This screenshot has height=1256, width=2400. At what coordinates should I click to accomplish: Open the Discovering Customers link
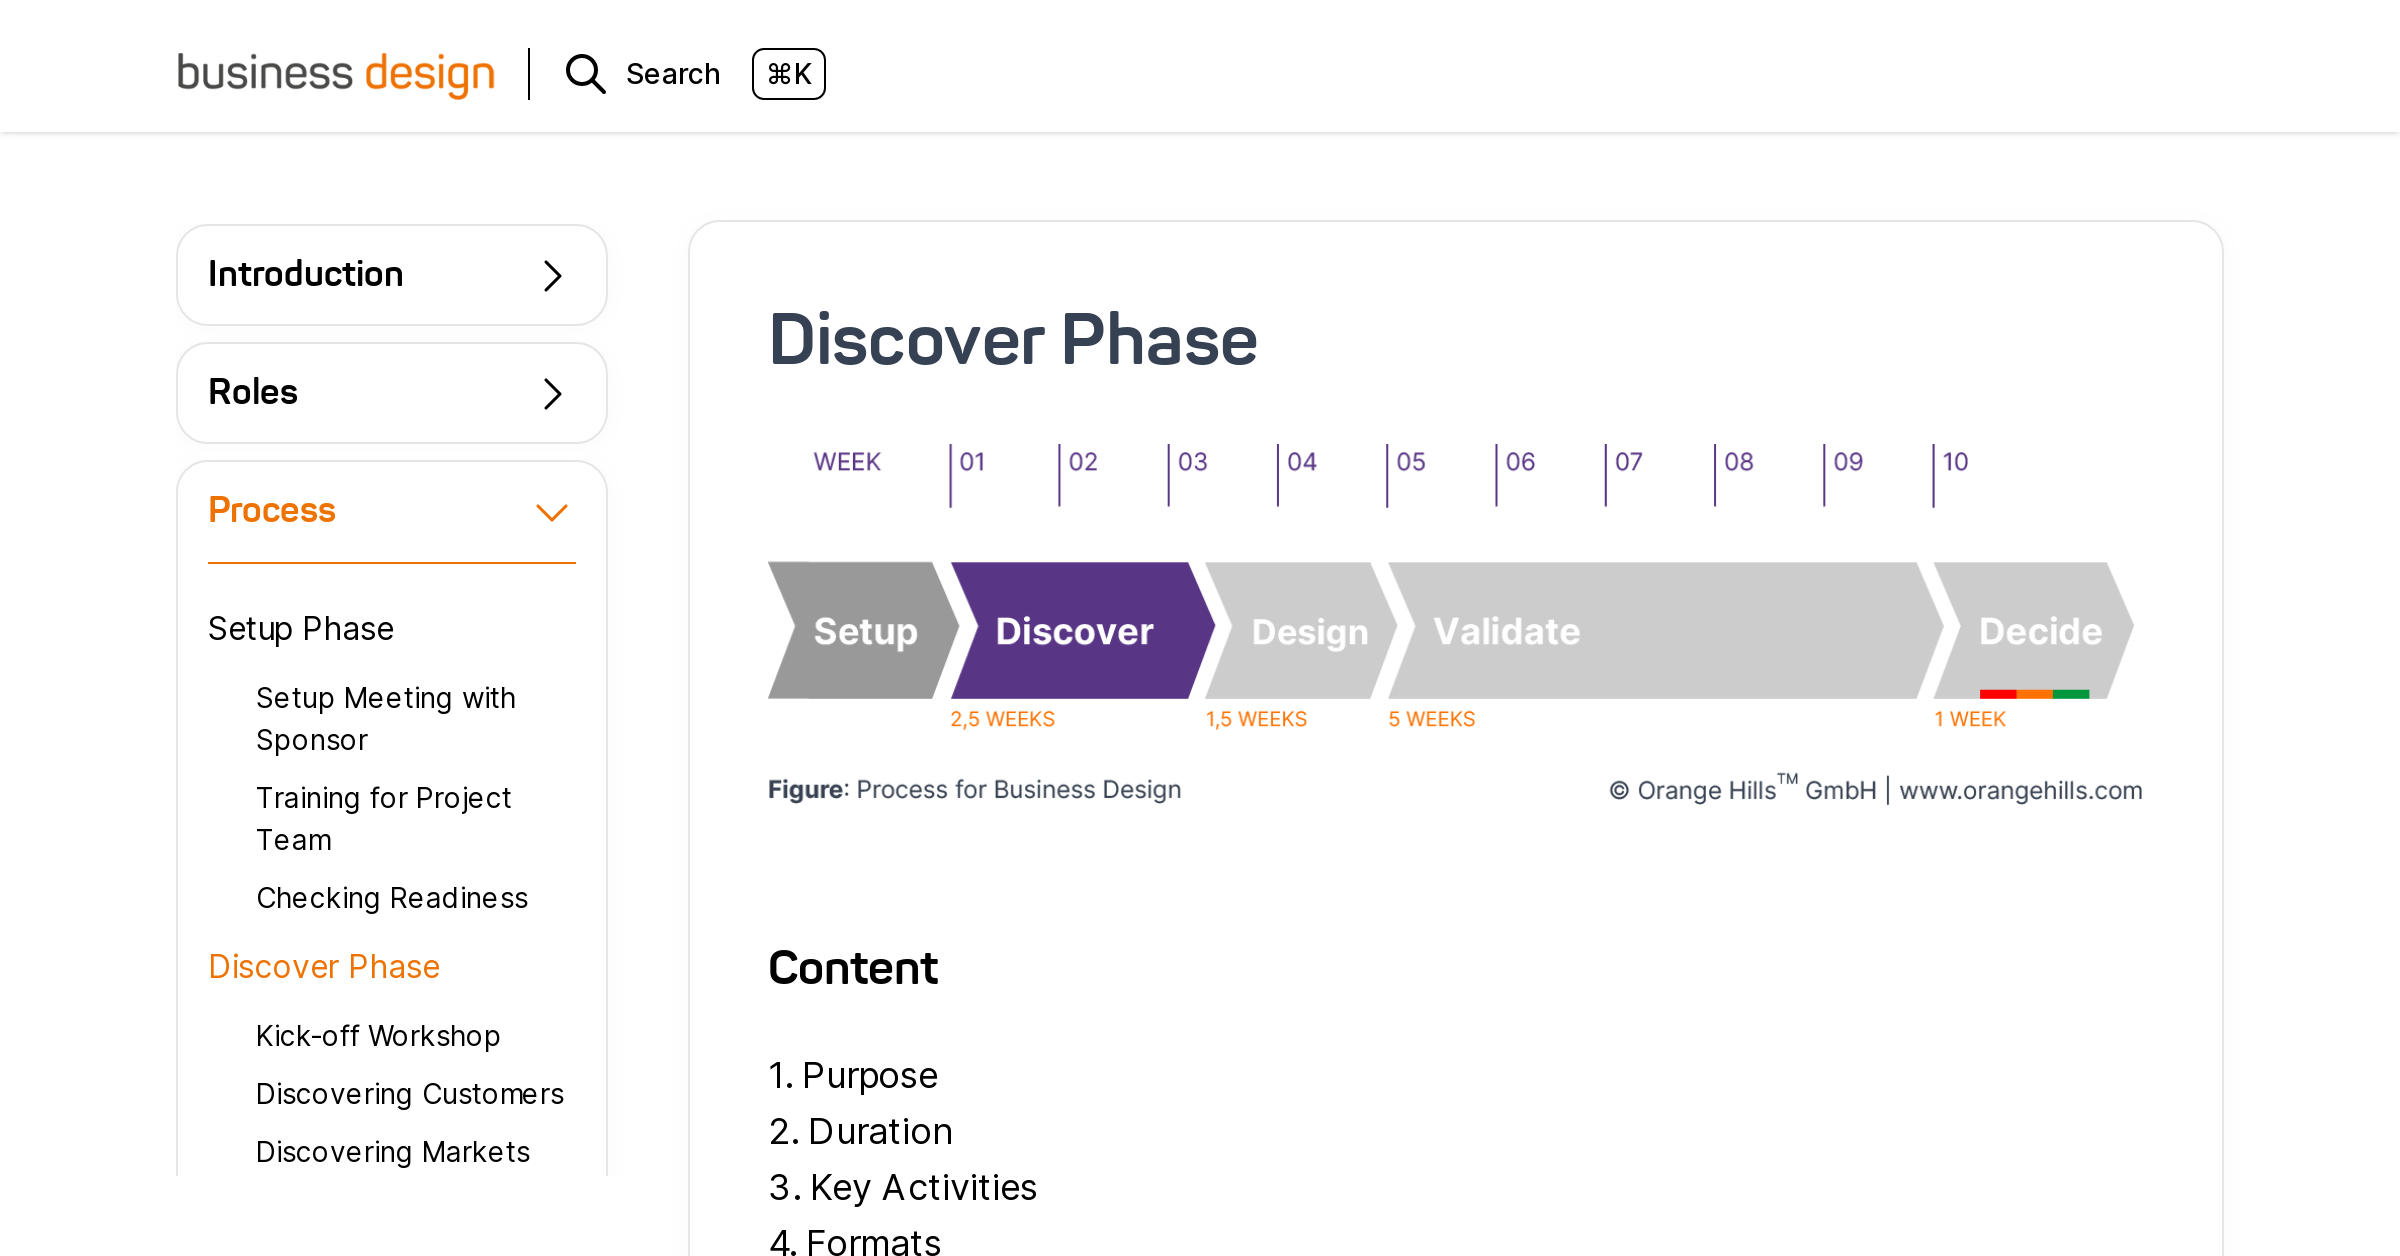coord(410,1093)
